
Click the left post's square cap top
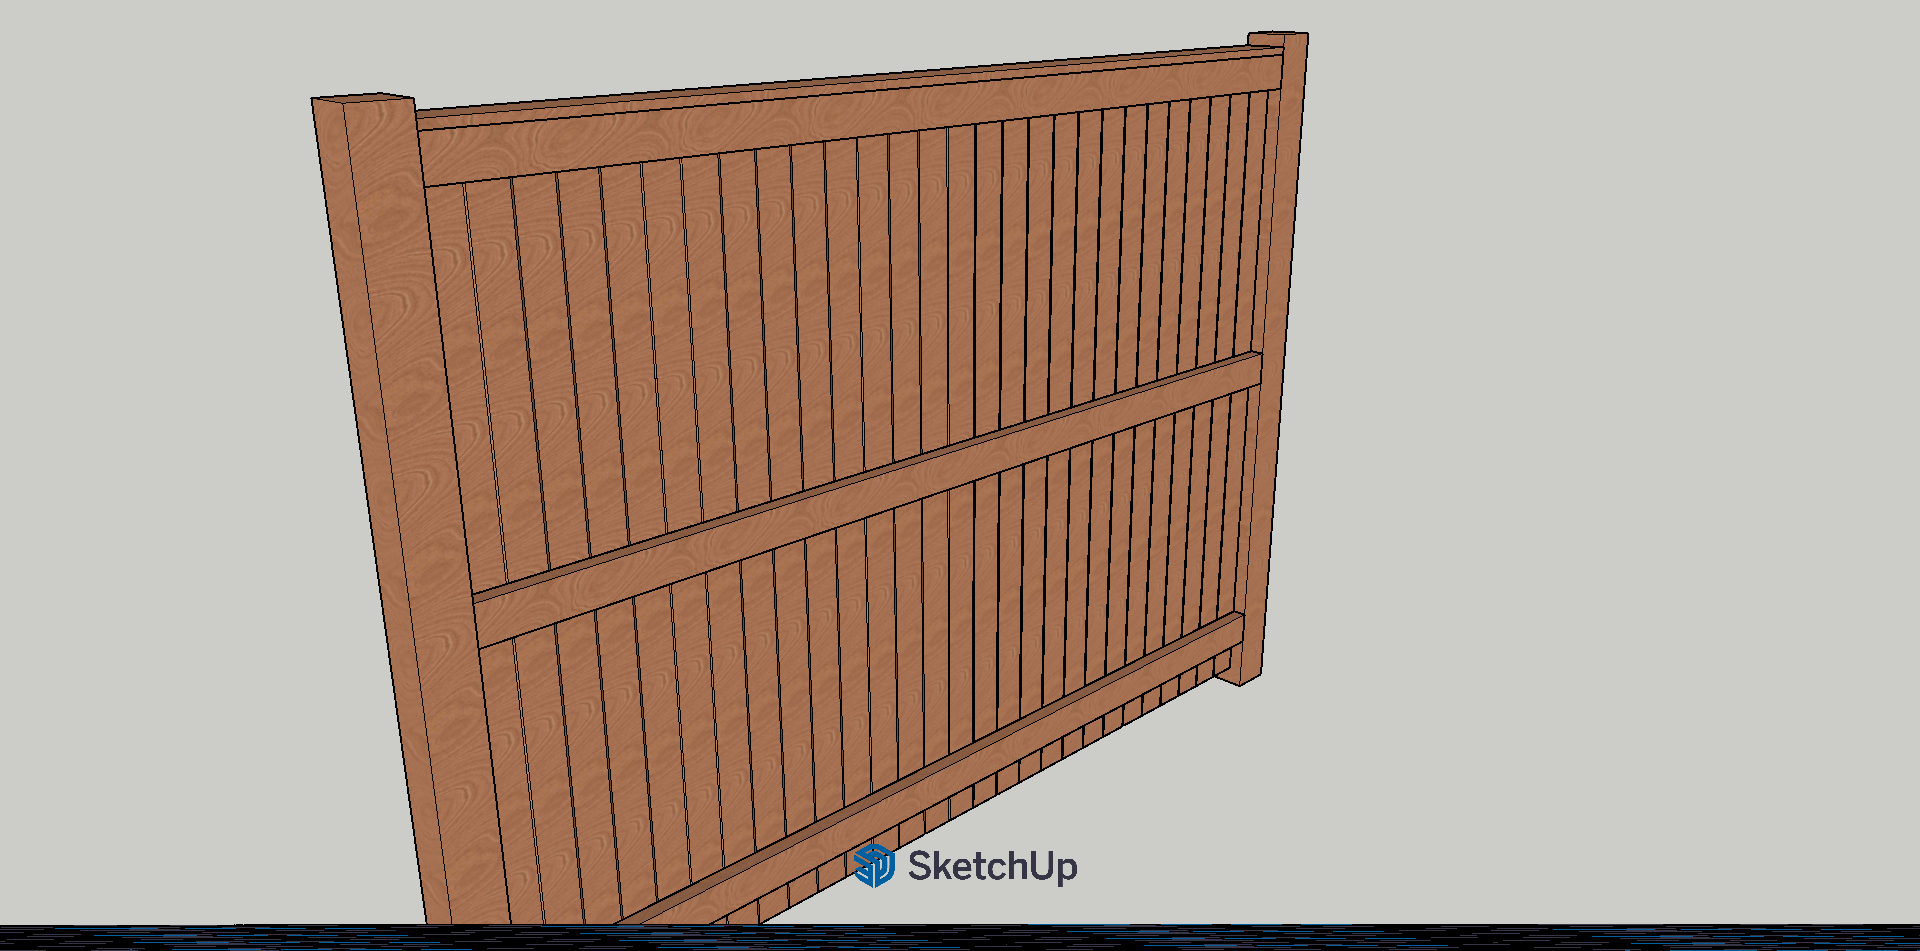click(x=365, y=95)
